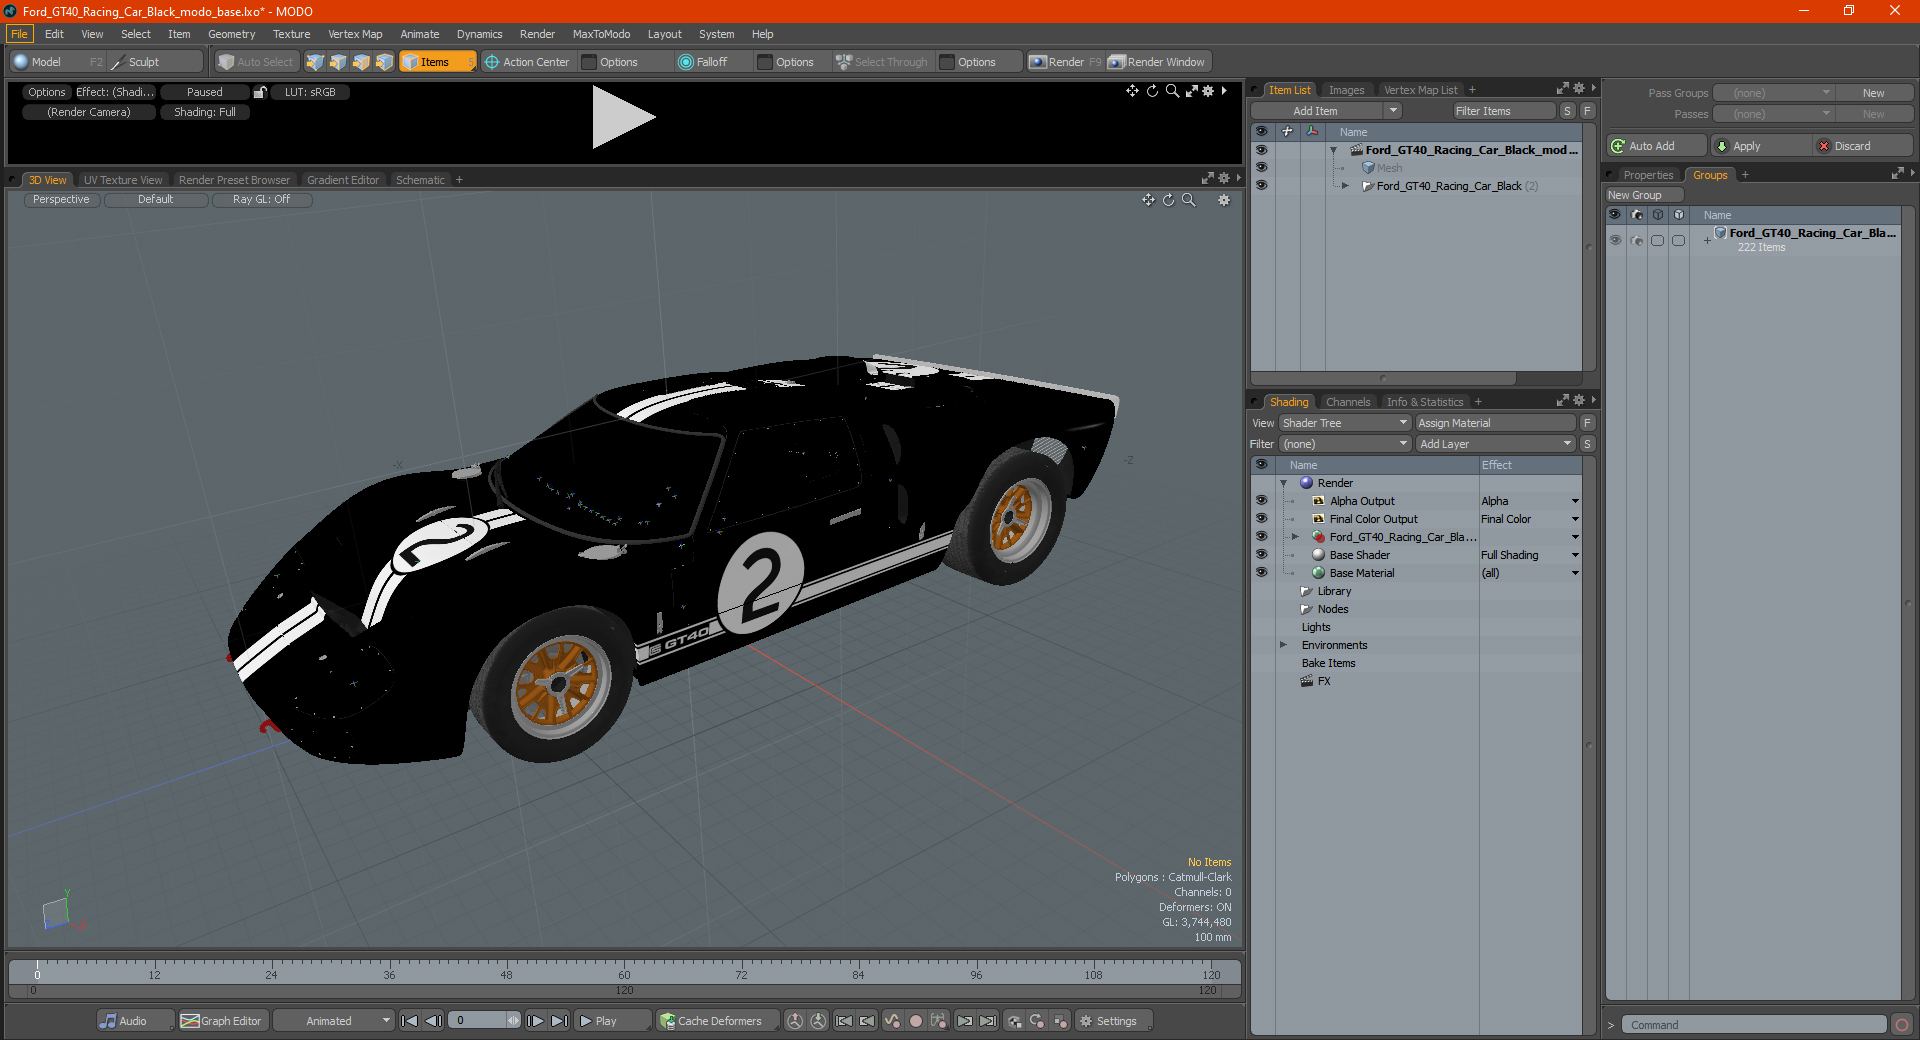Click Discard button
Image resolution: width=1920 pixels, height=1040 pixels.
(x=1863, y=146)
